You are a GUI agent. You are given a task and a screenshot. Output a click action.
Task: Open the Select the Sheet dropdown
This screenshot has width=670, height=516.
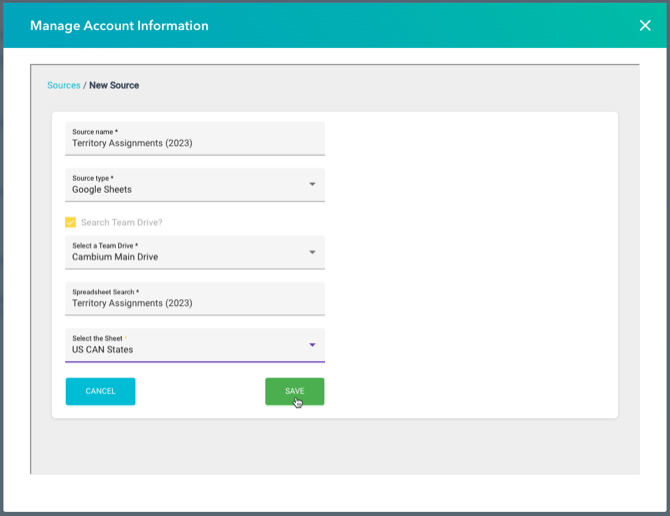tap(195, 345)
